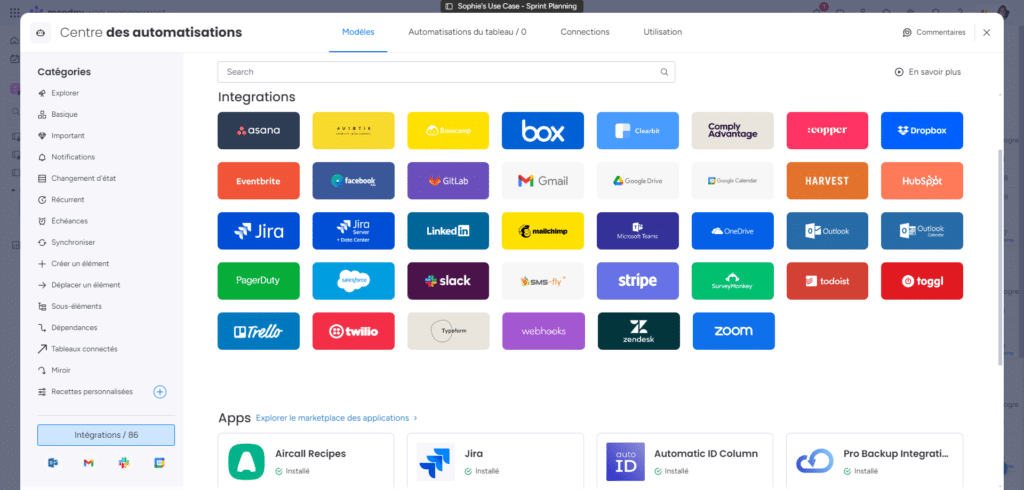The width and height of the screenshot is (1024, 490).
Task: Select the Zendesk integration tile
Action: pos(639,331)
